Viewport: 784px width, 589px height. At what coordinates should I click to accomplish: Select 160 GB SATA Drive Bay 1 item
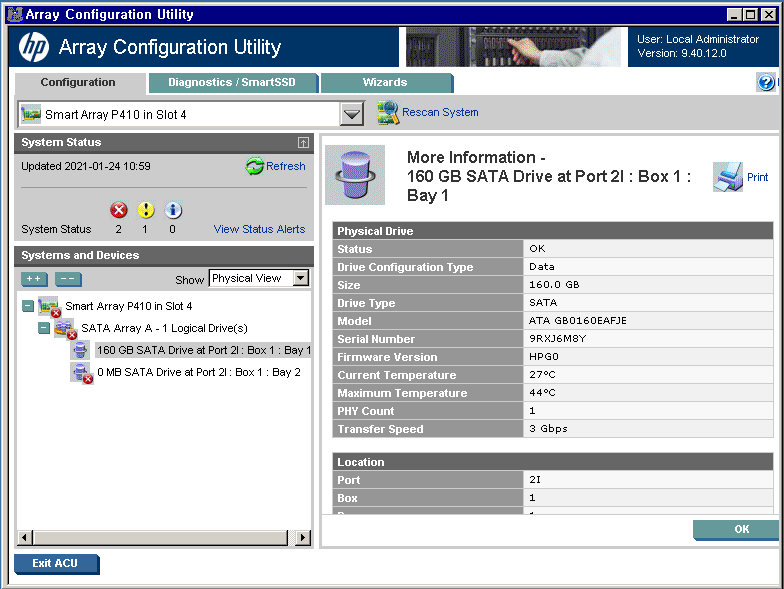[x=204, y=350]
